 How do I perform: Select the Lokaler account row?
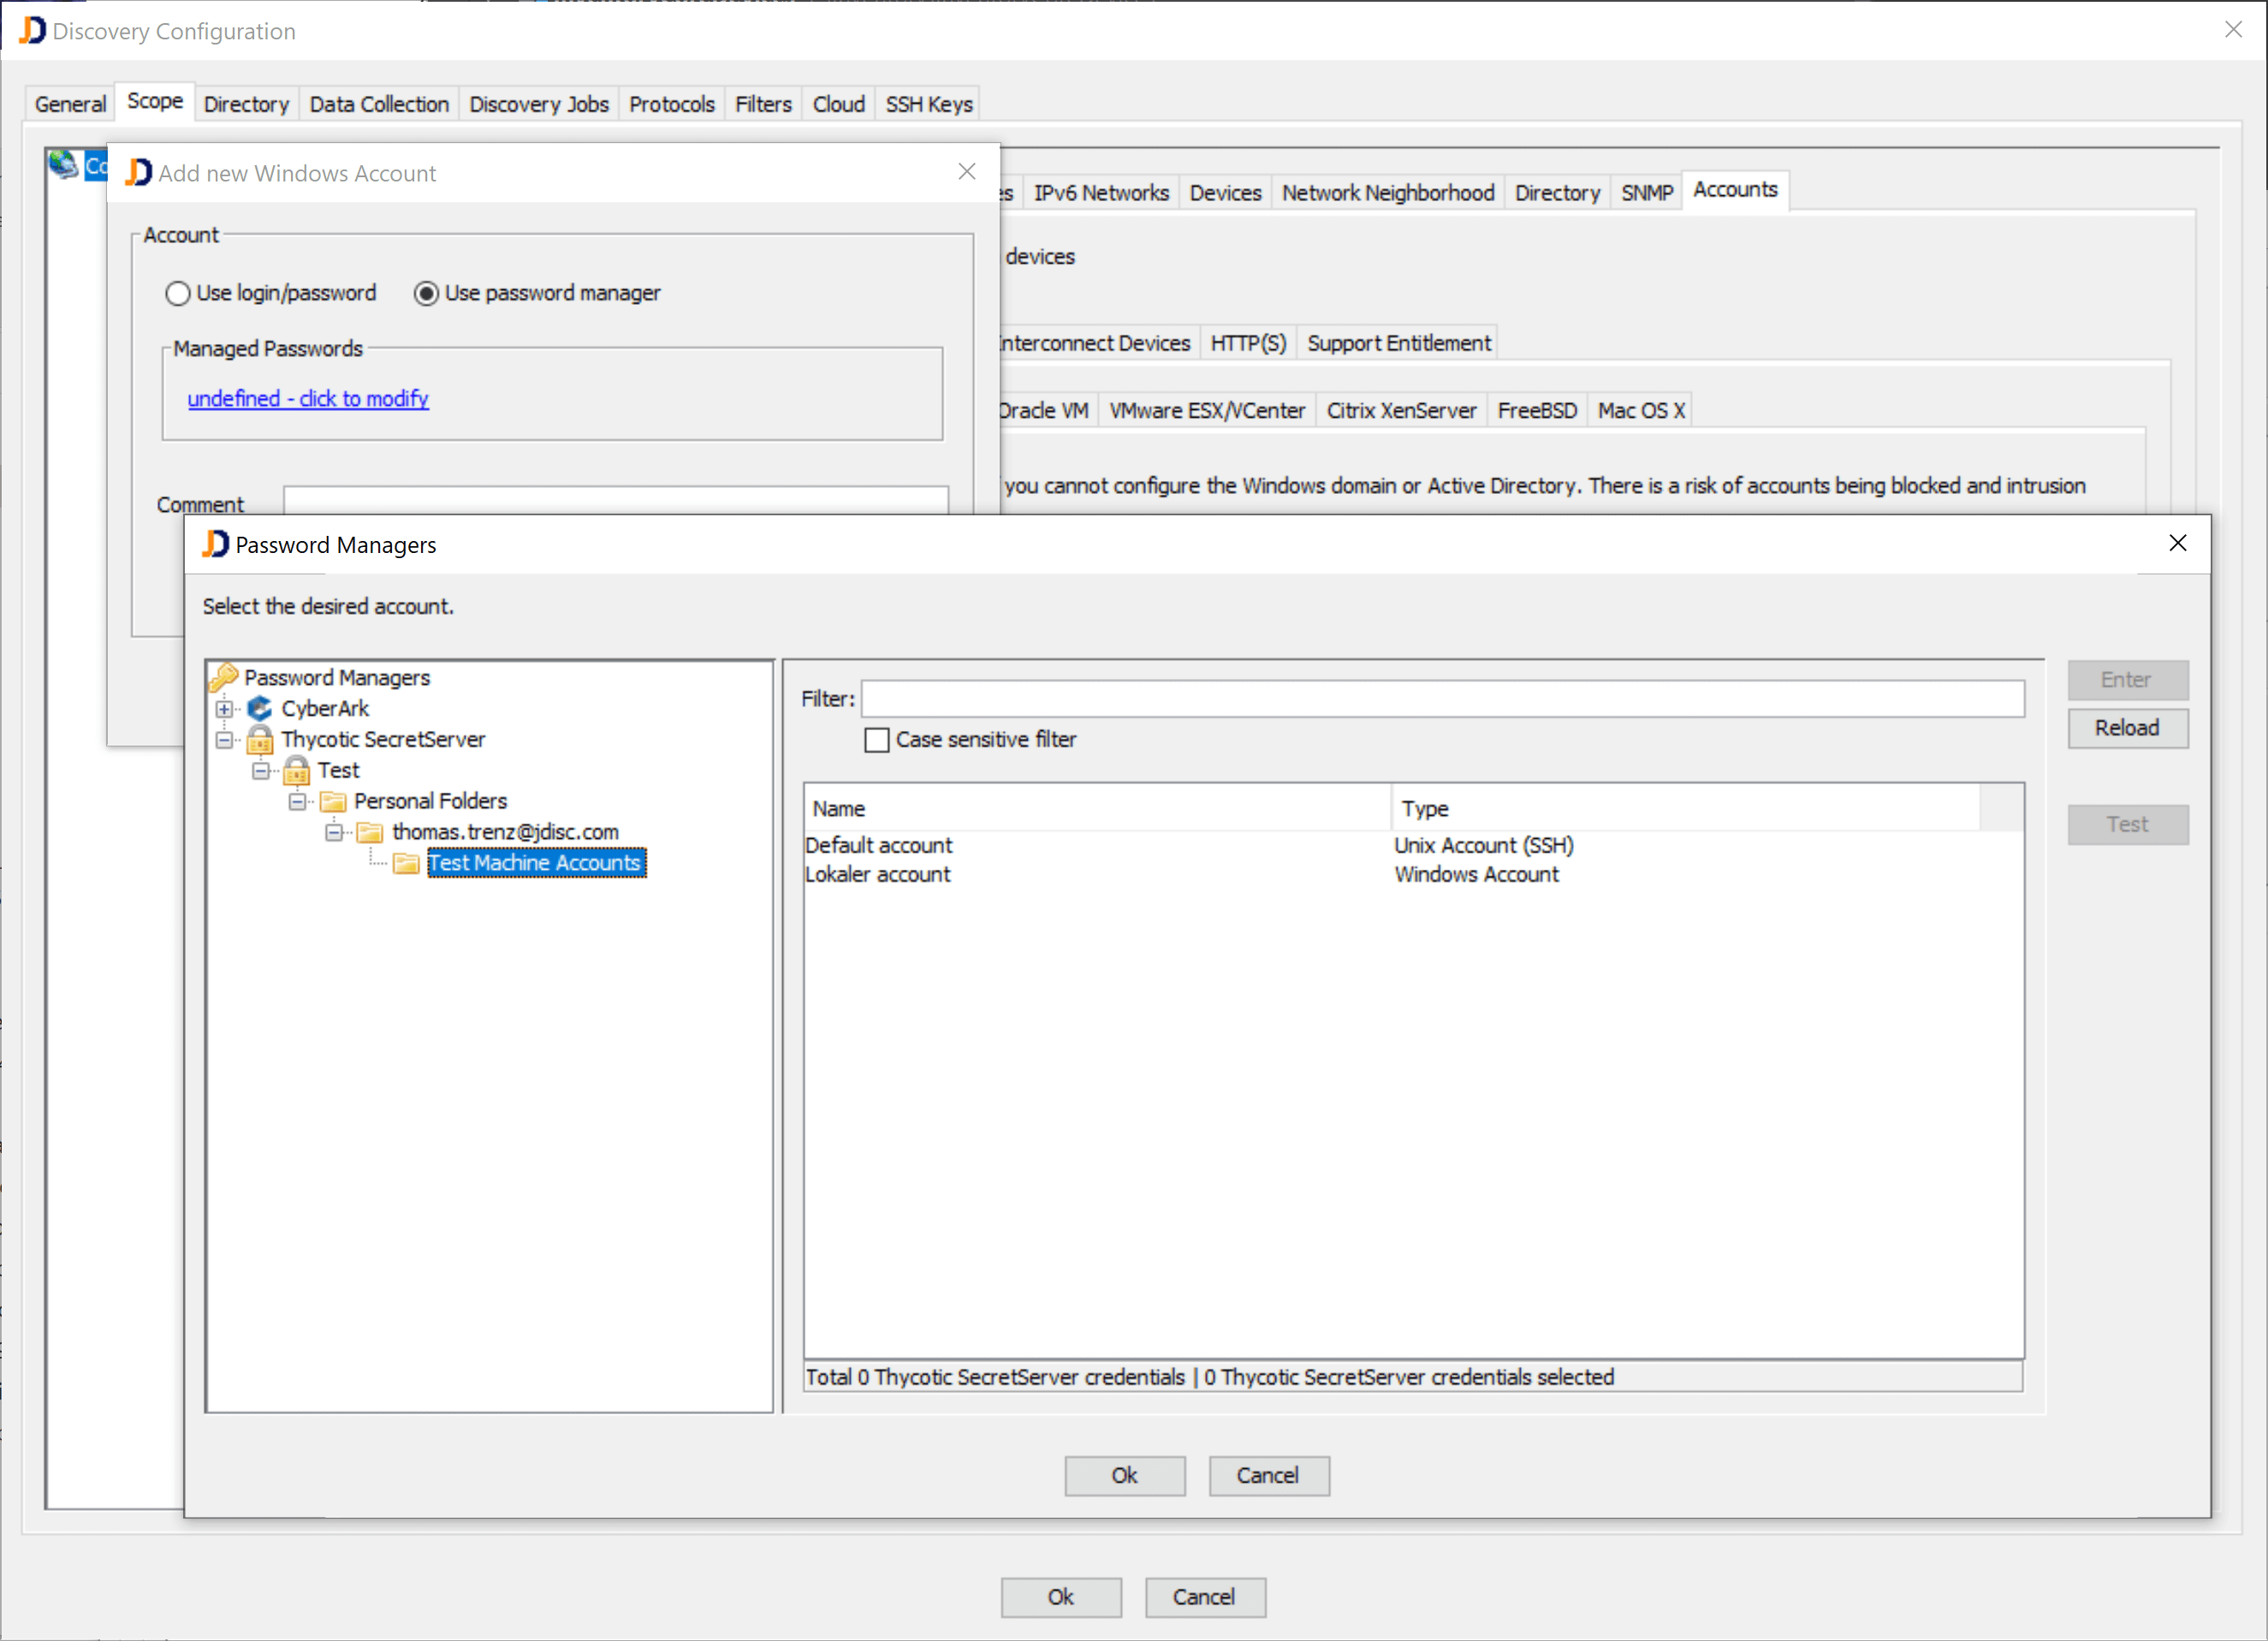[x=878, y=874]
